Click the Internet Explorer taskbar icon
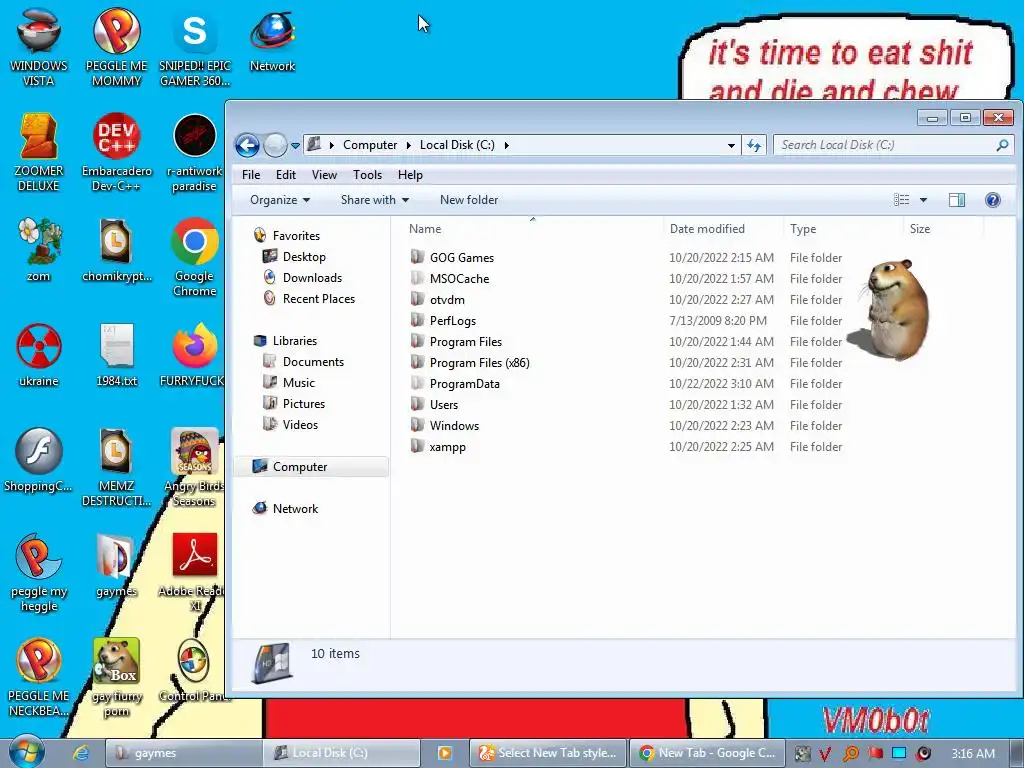 coord(80,753)
